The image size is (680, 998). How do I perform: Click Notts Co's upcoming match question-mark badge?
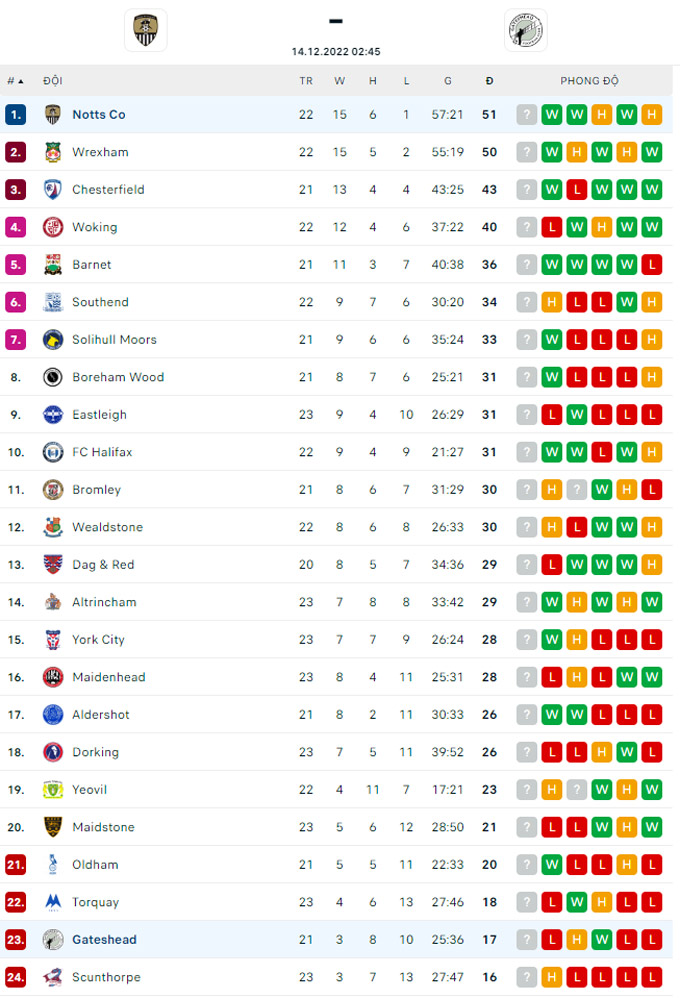[527, 115]
